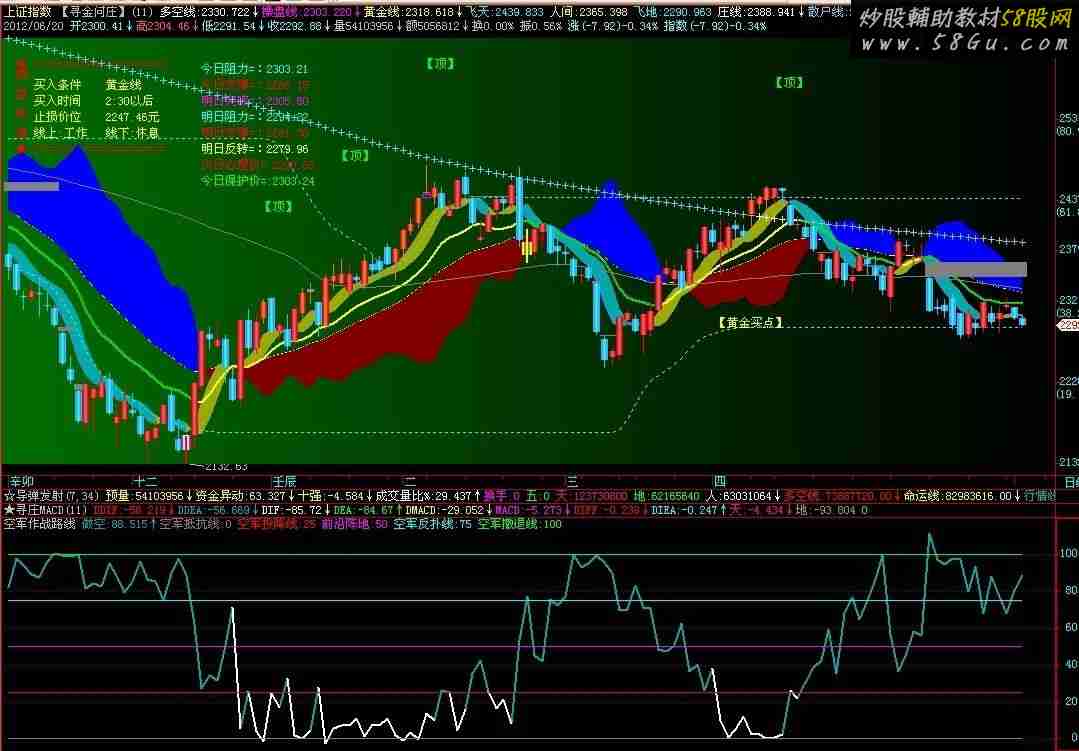Click the 2132.63 low price label
Screen dimensions: 1079x751
coord(224,467)
